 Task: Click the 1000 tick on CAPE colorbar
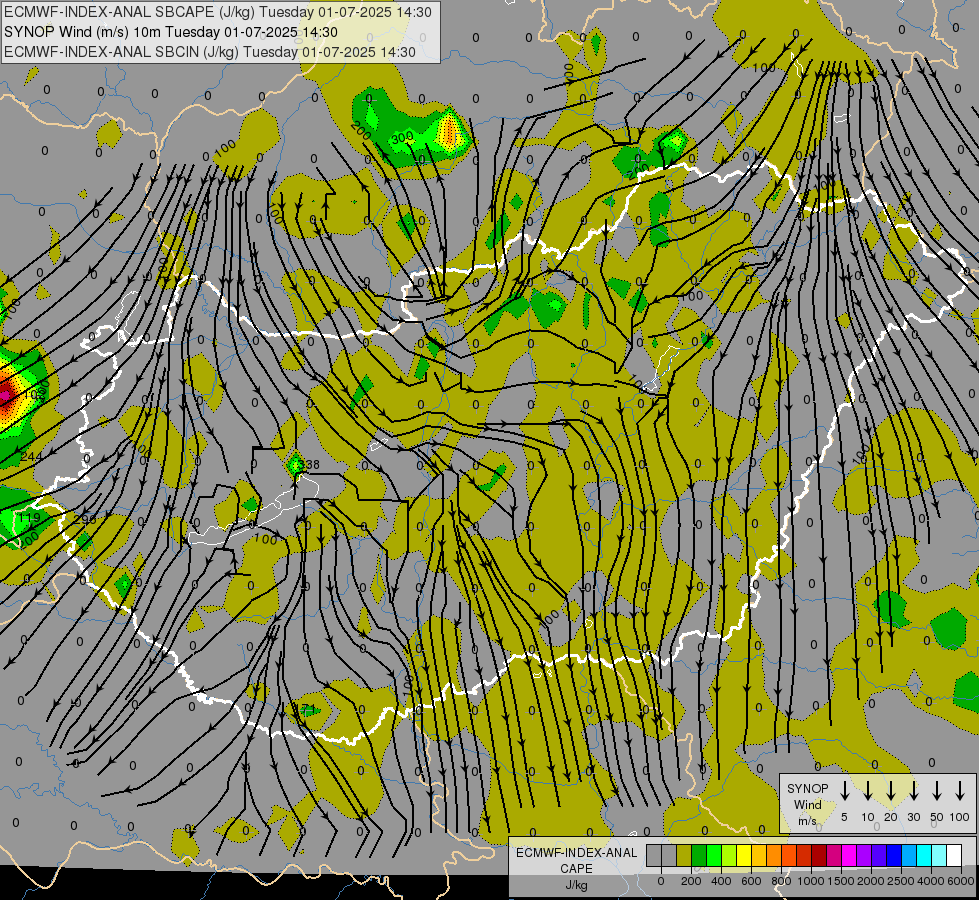pos(811,881)
